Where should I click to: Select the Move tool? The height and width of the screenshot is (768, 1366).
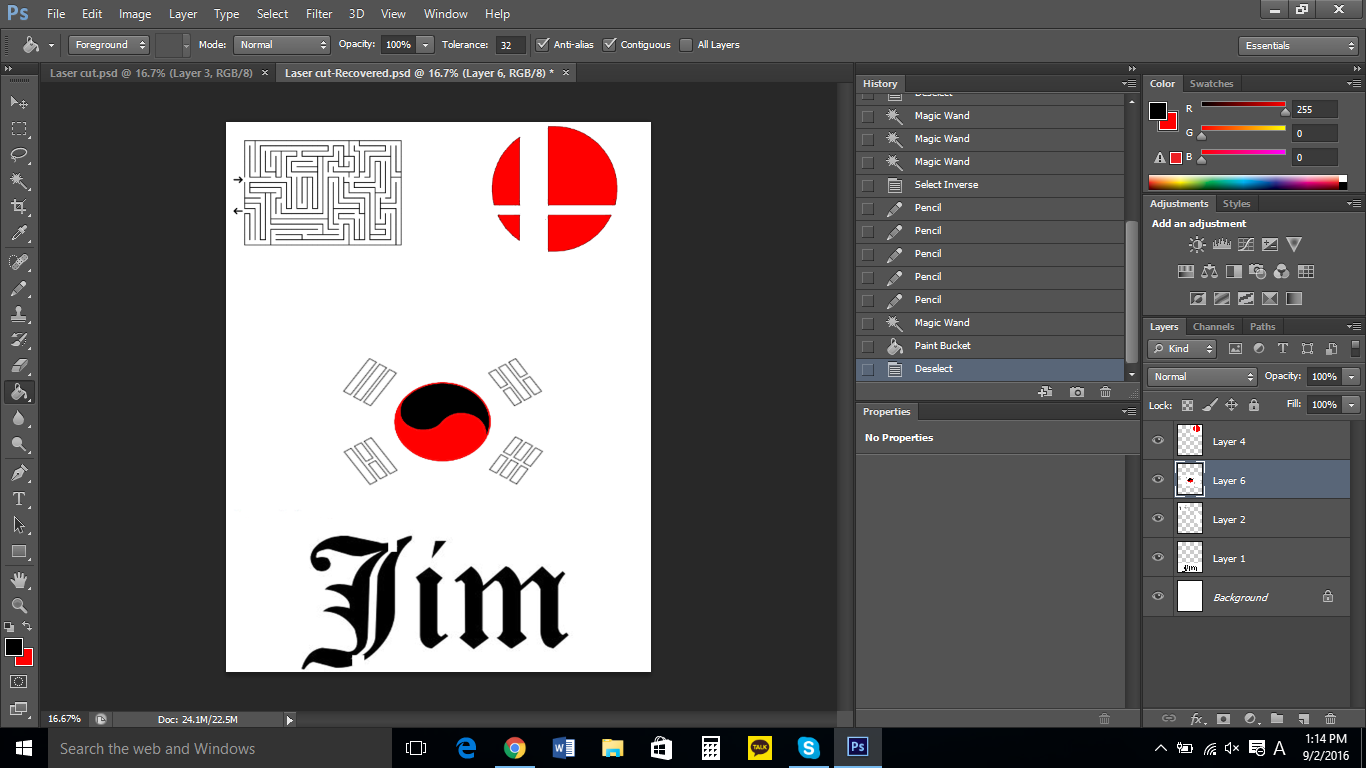pyautogui.click(x=19, y=102)
